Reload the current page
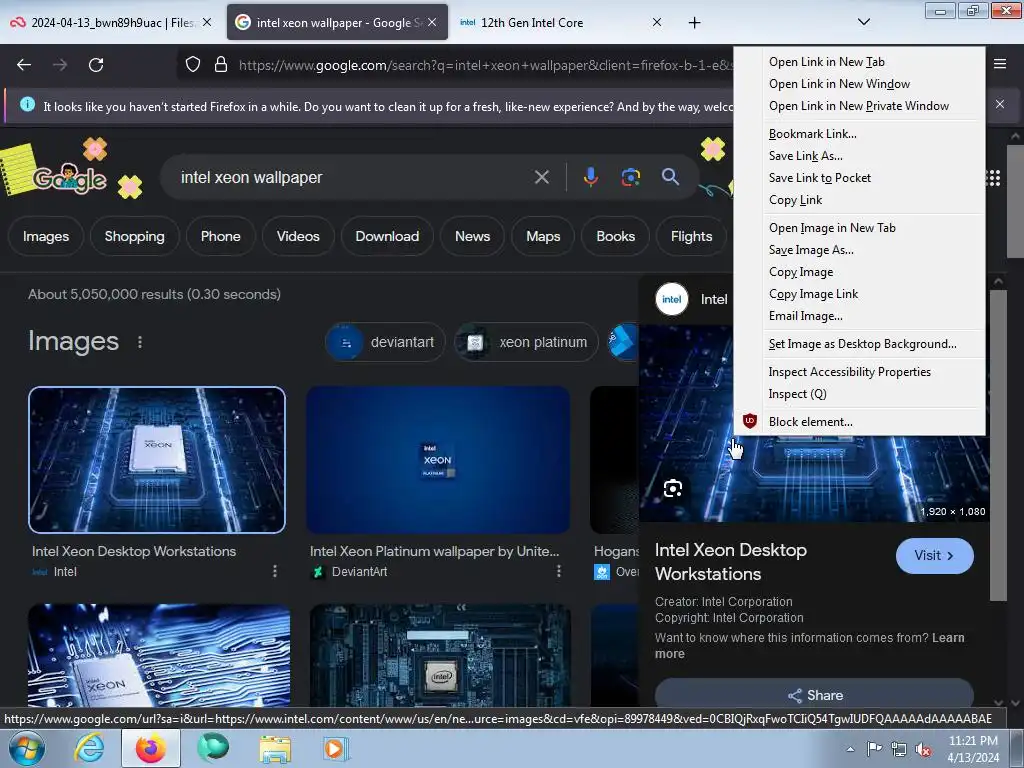Image resolution: width=1024 pixels, height=768 pixels. pyautogui.click(x=96, y=65)
